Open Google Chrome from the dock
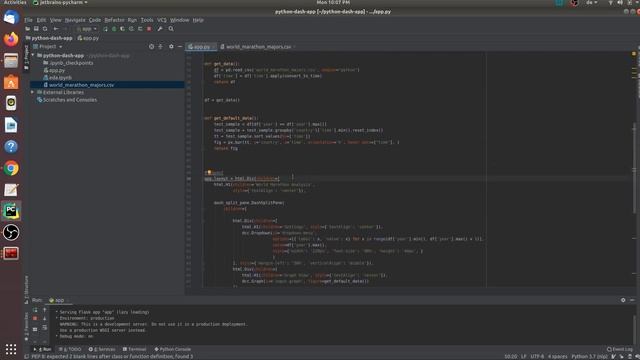Viewport: 640px width, 360px height. pos(11,168)
